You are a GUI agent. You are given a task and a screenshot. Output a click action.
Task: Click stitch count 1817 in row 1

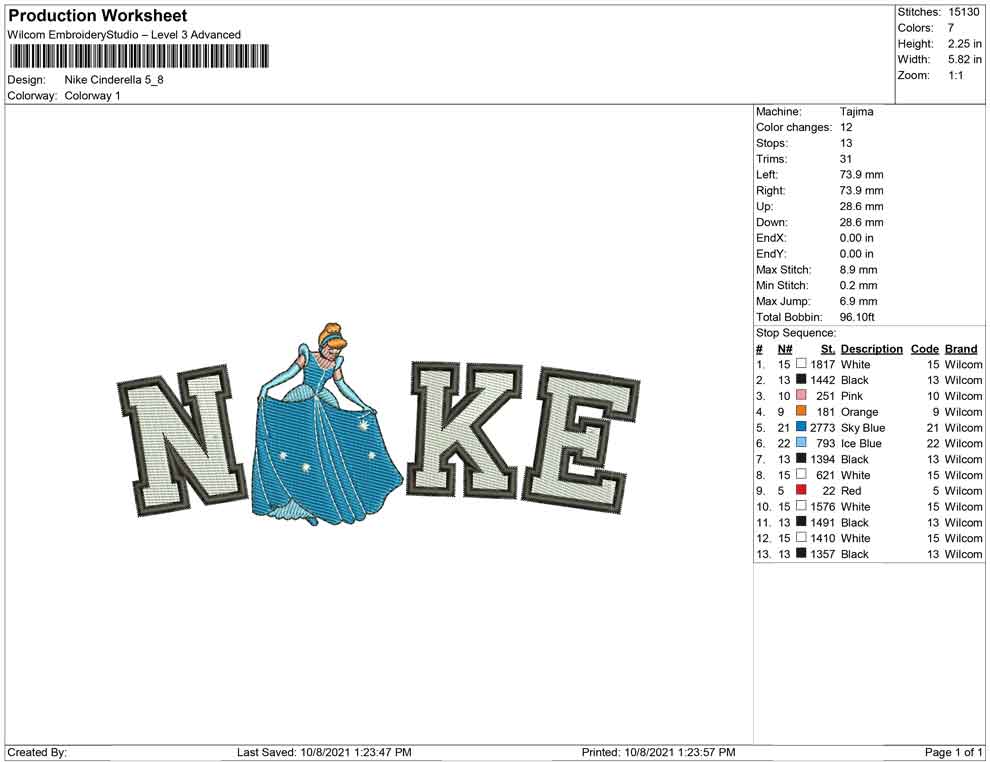coord(823,365)
